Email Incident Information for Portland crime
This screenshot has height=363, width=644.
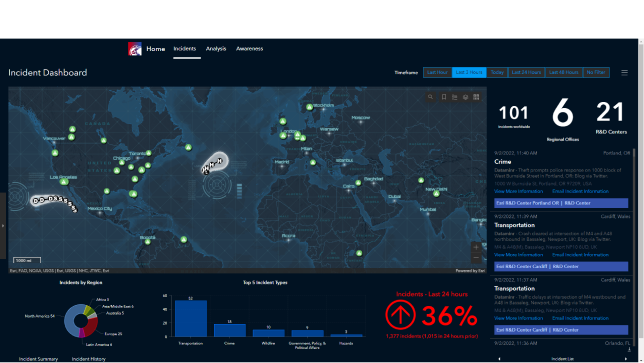[x=580, y=191]
